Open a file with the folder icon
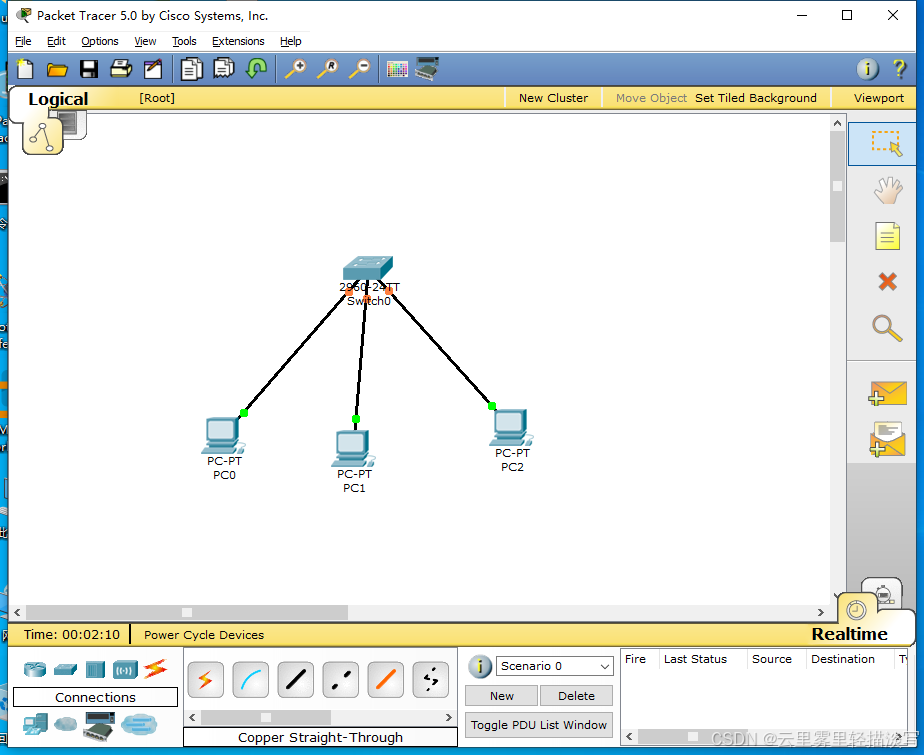 click(x=57, y=70)
